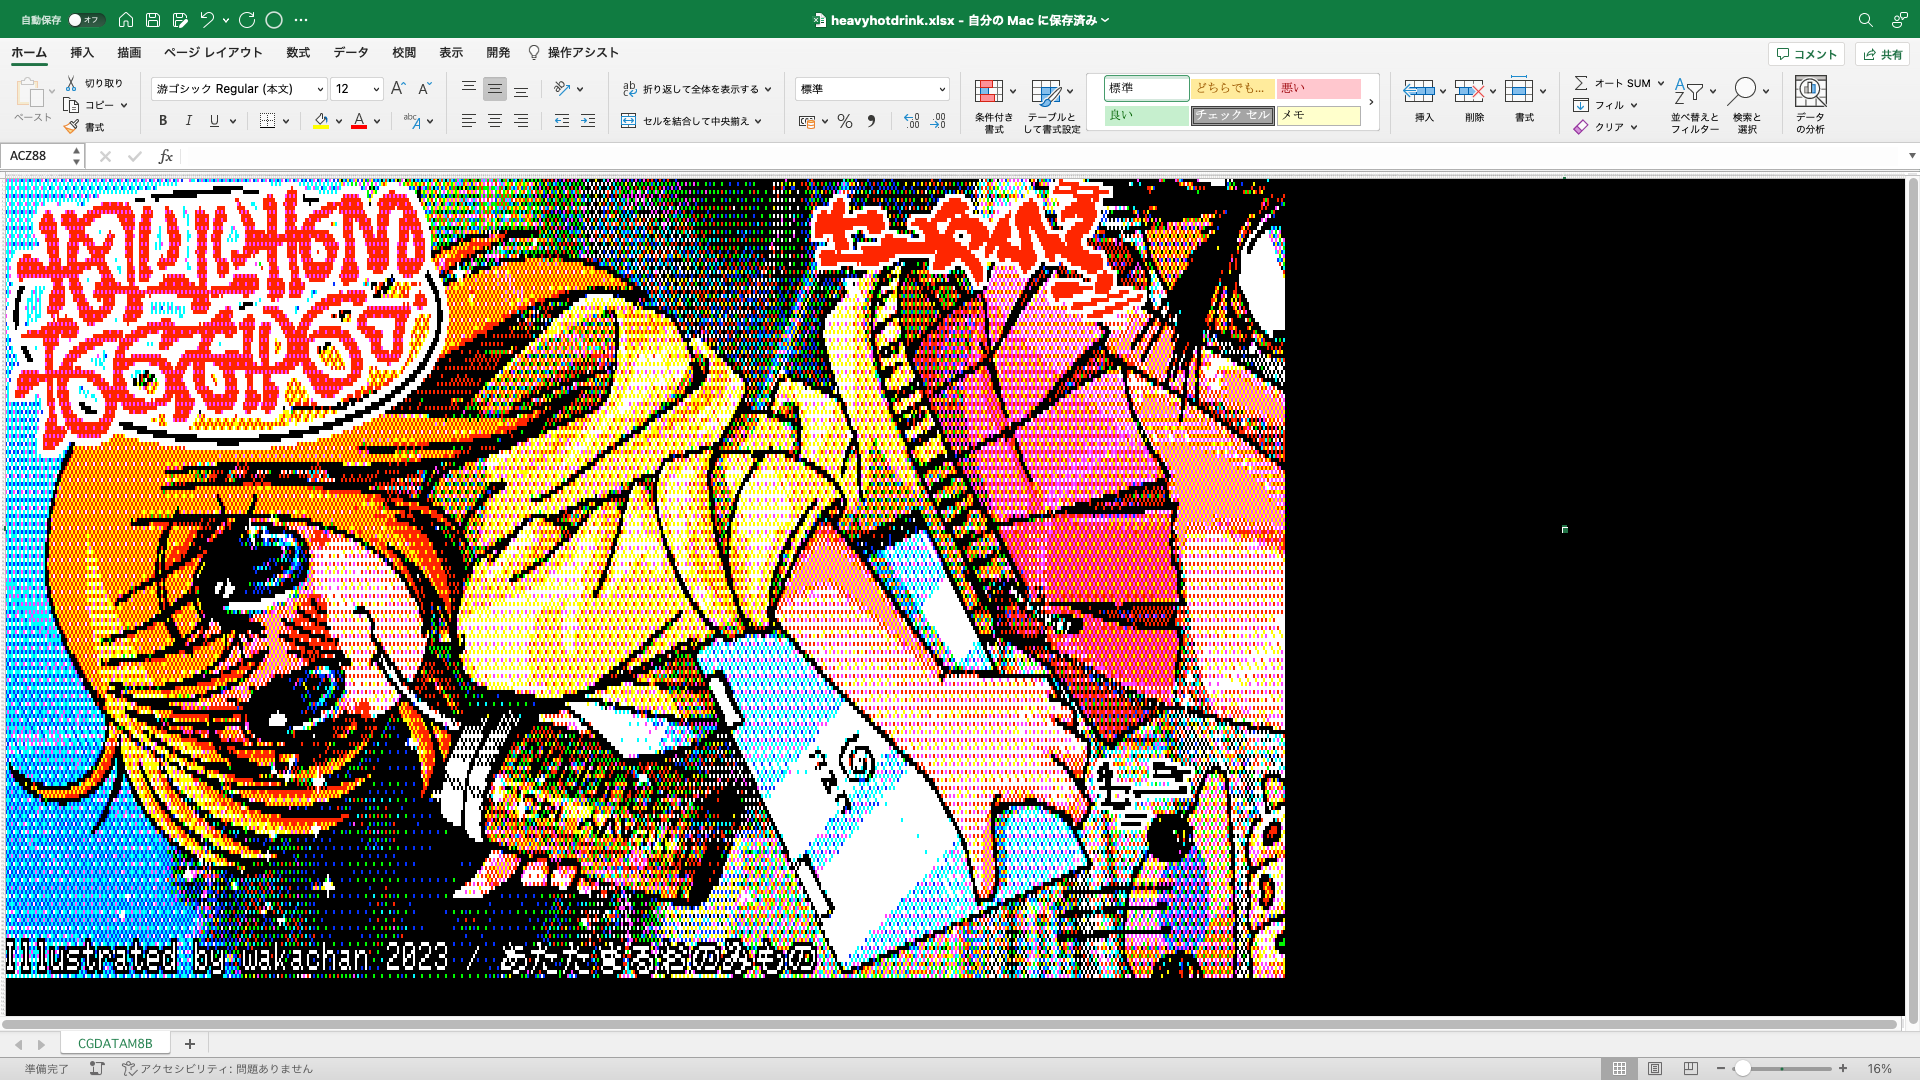Apply Comma style icon
This screenshot has height=1080, width=1920.
(x=871, y=121)
